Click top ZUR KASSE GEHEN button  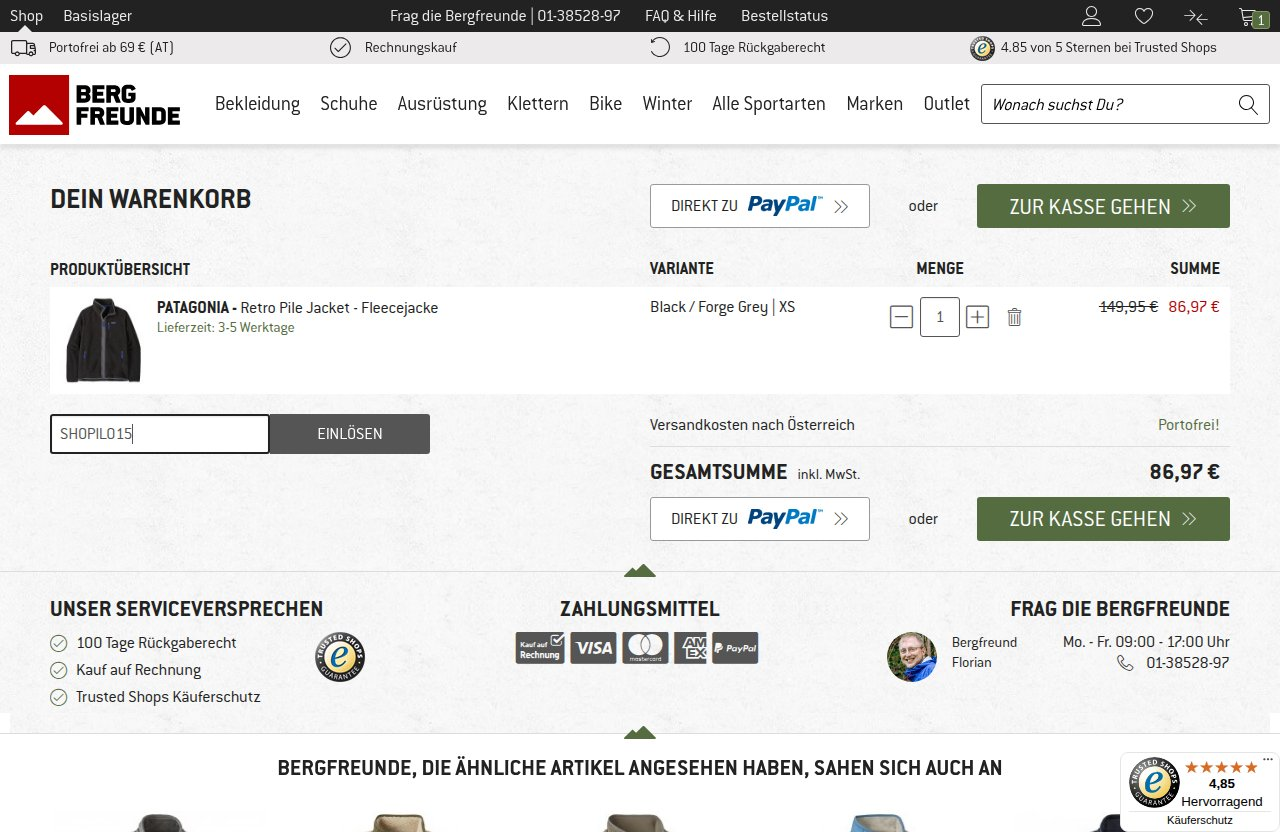pyautogui.click(x=1103, y=206)
